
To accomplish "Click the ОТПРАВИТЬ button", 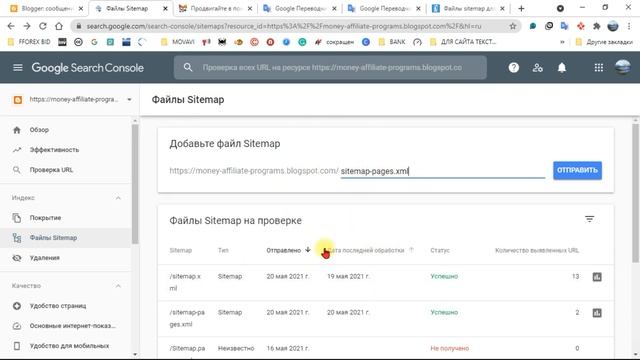I will point(577,171).
